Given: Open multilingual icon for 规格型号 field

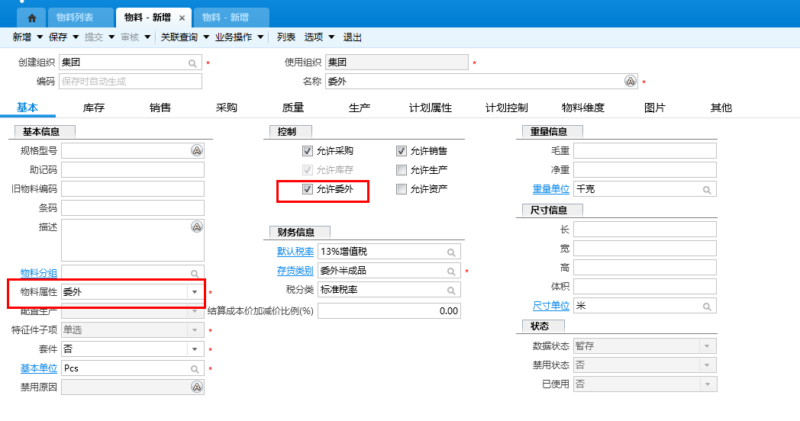Looking at the screenshot, I should [197, 150].
